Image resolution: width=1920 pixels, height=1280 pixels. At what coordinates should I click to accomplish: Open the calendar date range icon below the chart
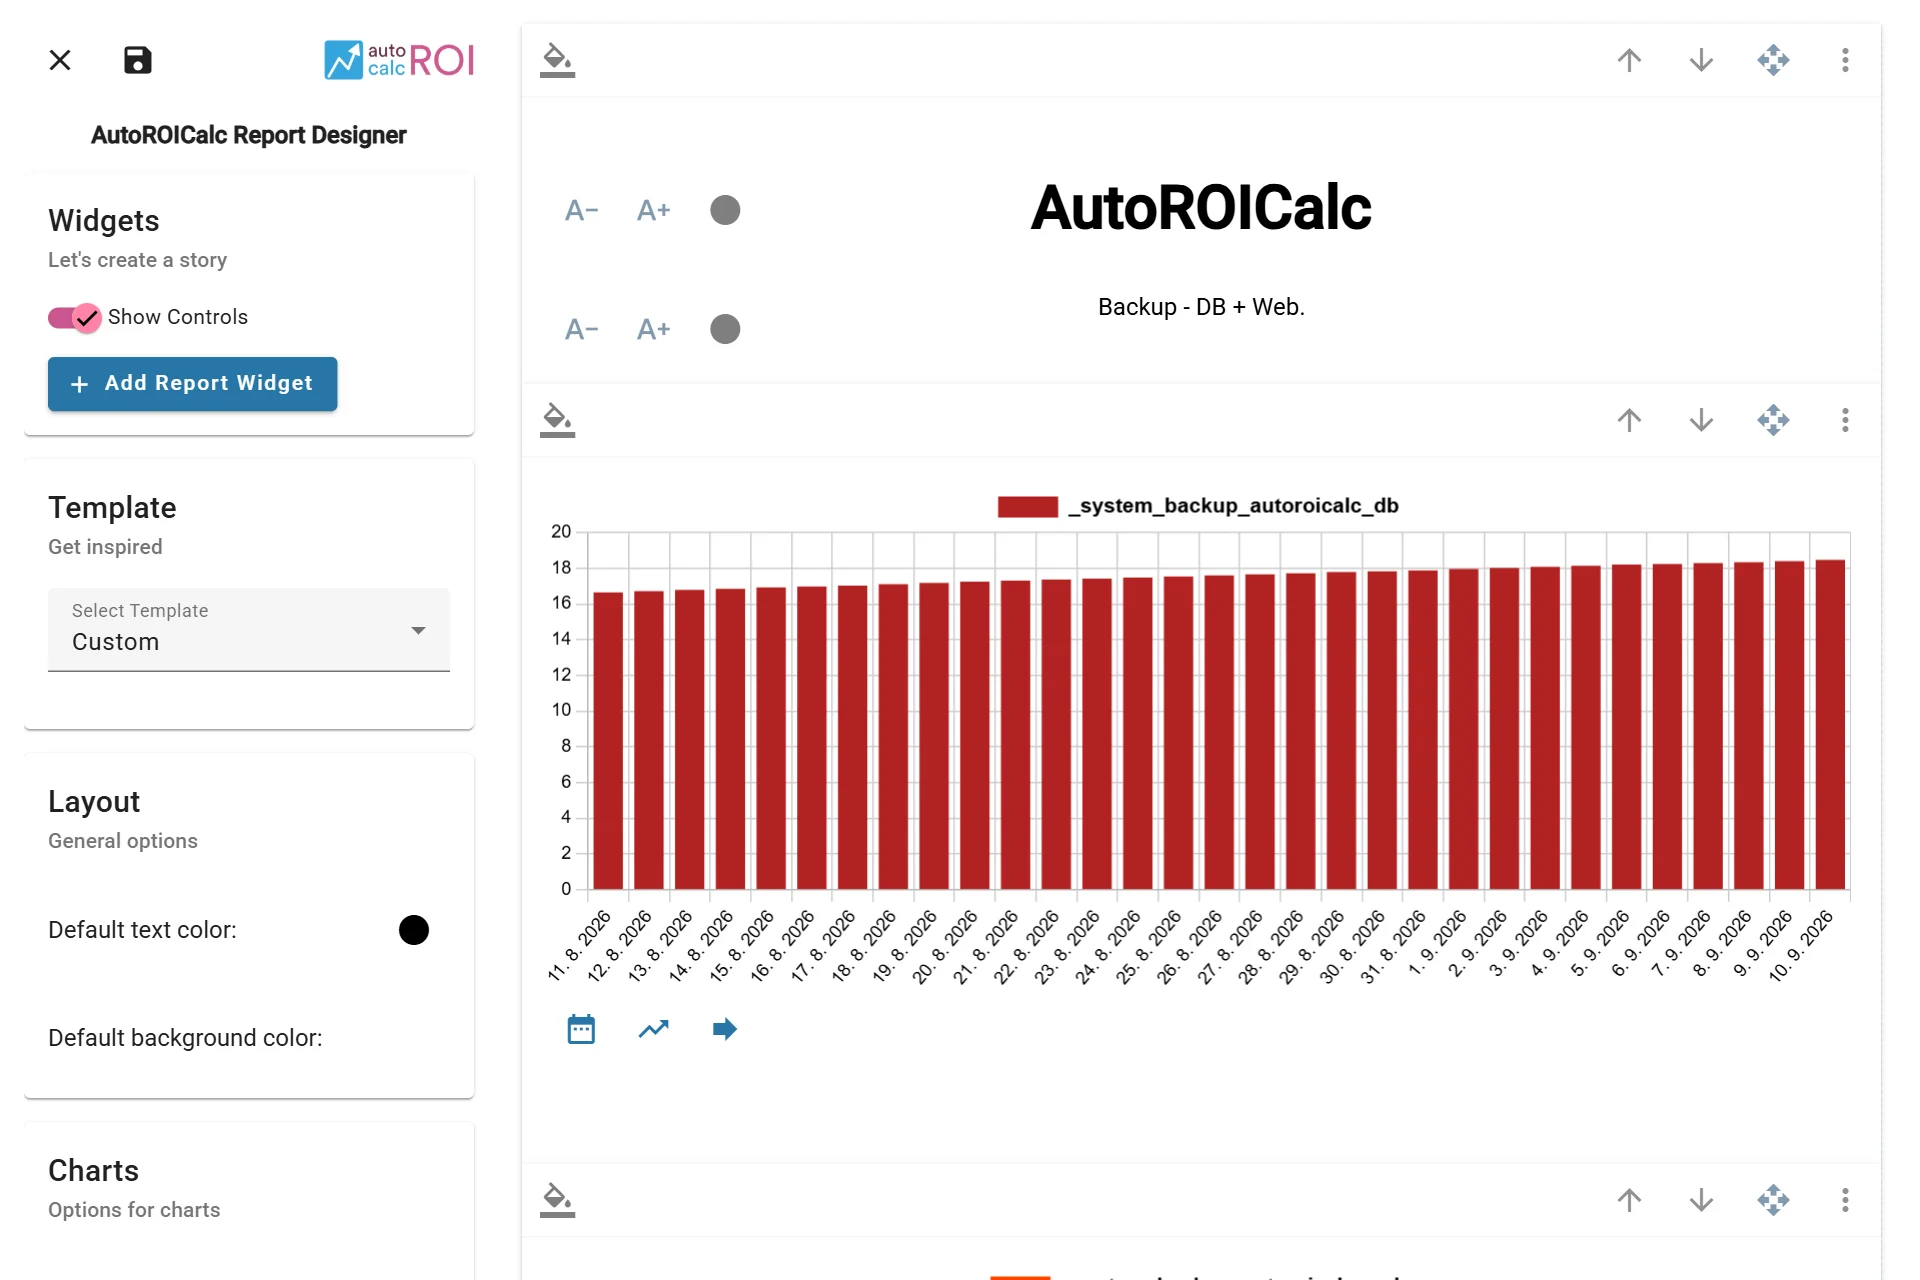pos(581,1029)
